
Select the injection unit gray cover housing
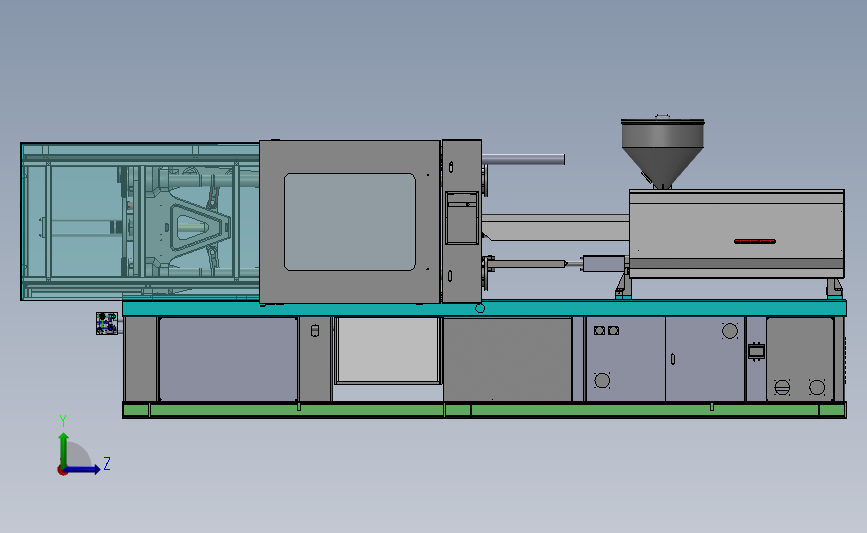[x=737, y=233]
